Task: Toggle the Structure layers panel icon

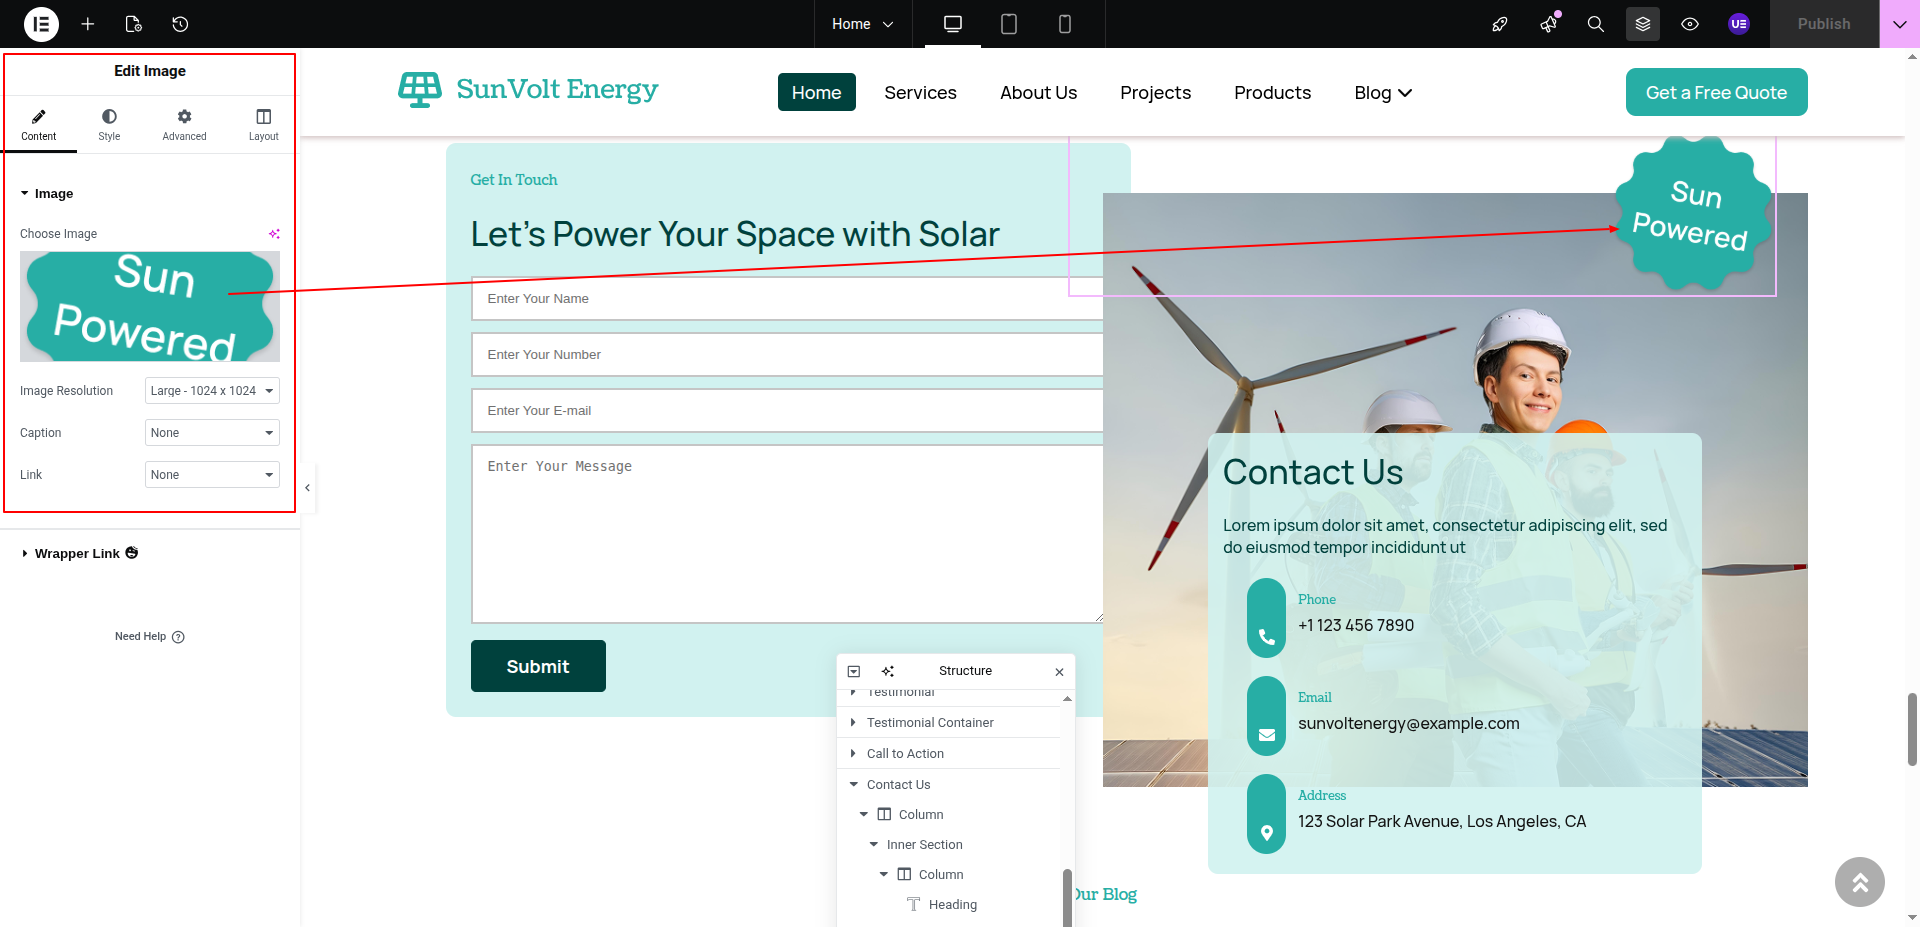Action: point(1642,24)
